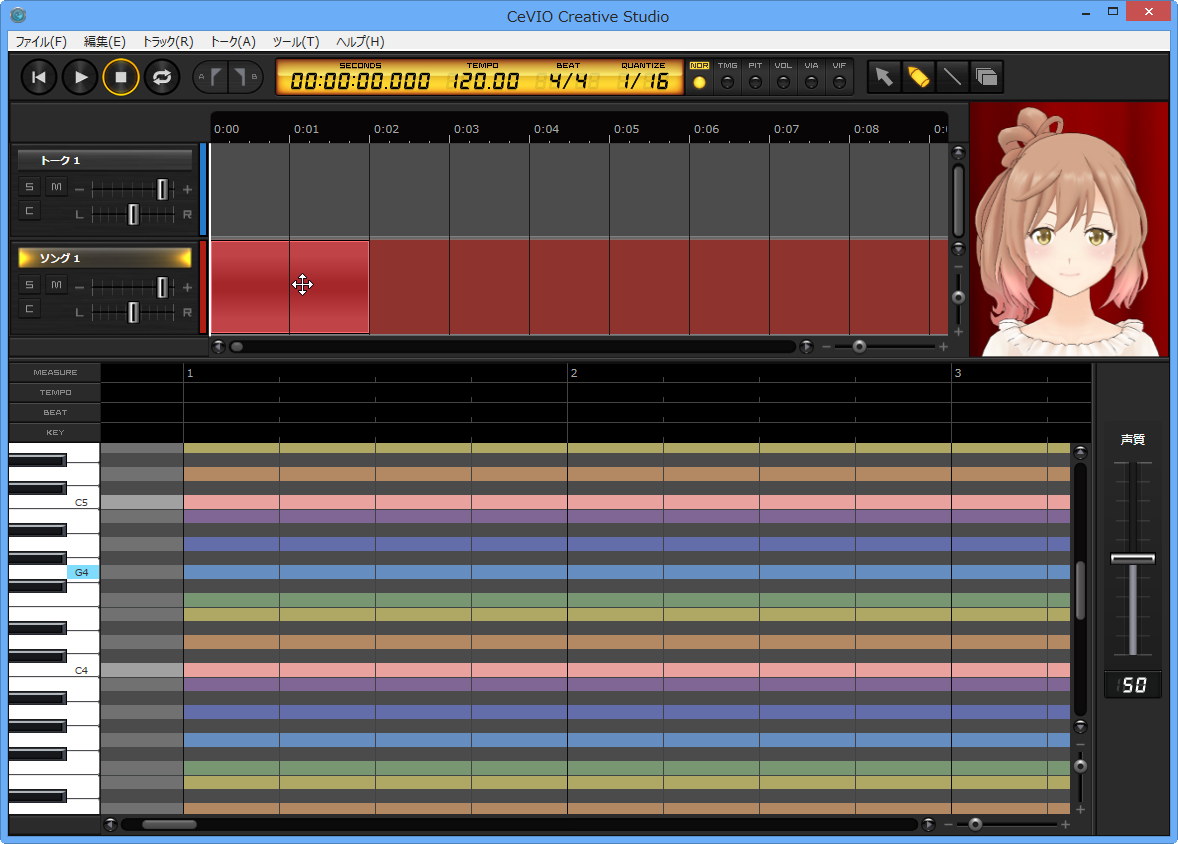Switch to VIF edit mode

coord(839,77)
